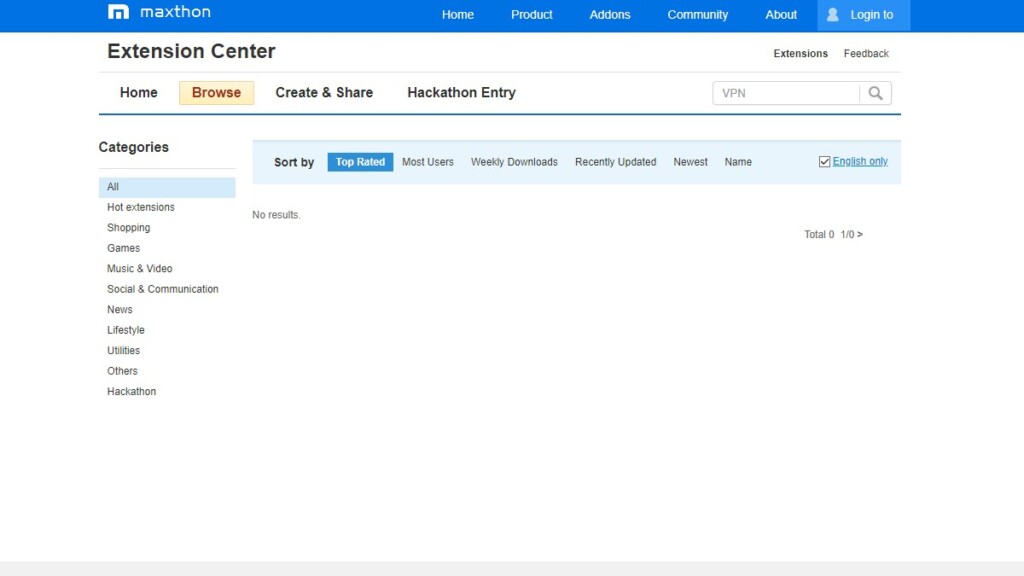Open the Addons menu item
The image size is (1024, 576).
(x=610, y=14)
